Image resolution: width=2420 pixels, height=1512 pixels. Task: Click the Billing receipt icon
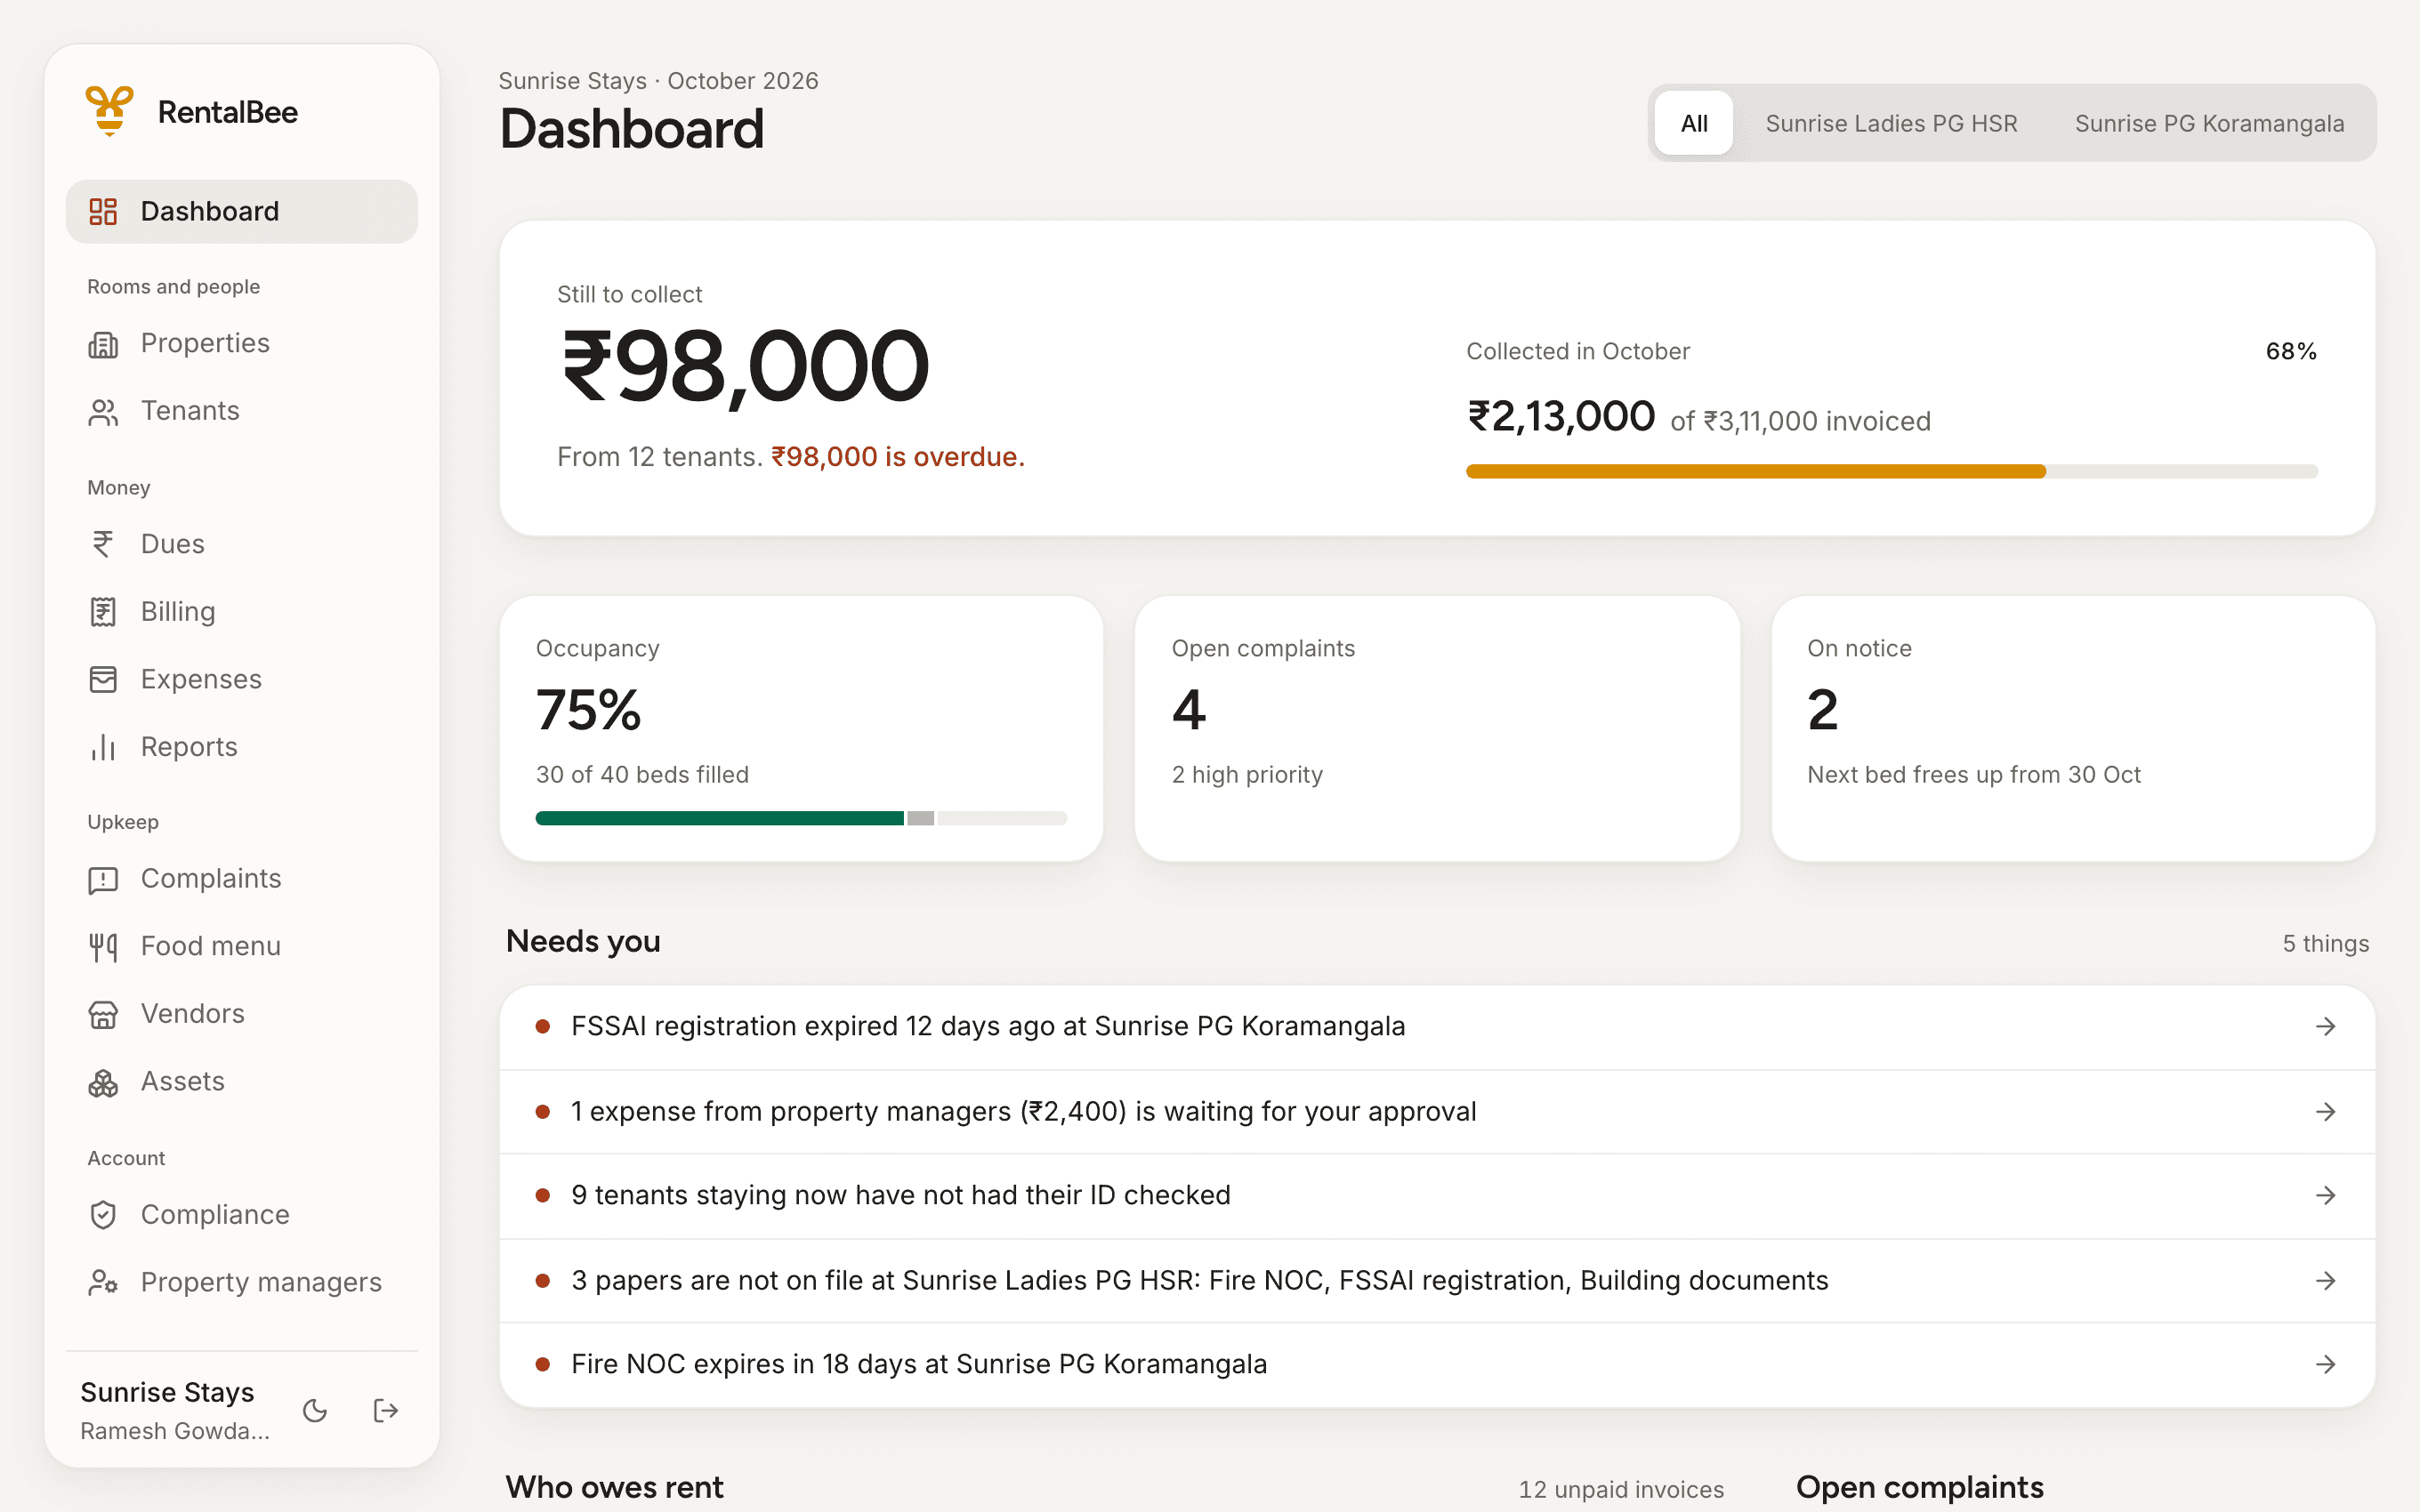103,612
